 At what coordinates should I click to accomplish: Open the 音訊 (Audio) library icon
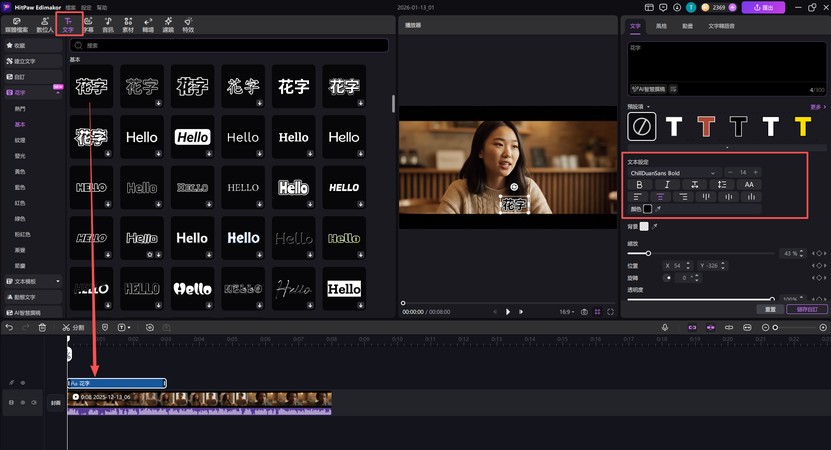(109, 24)
